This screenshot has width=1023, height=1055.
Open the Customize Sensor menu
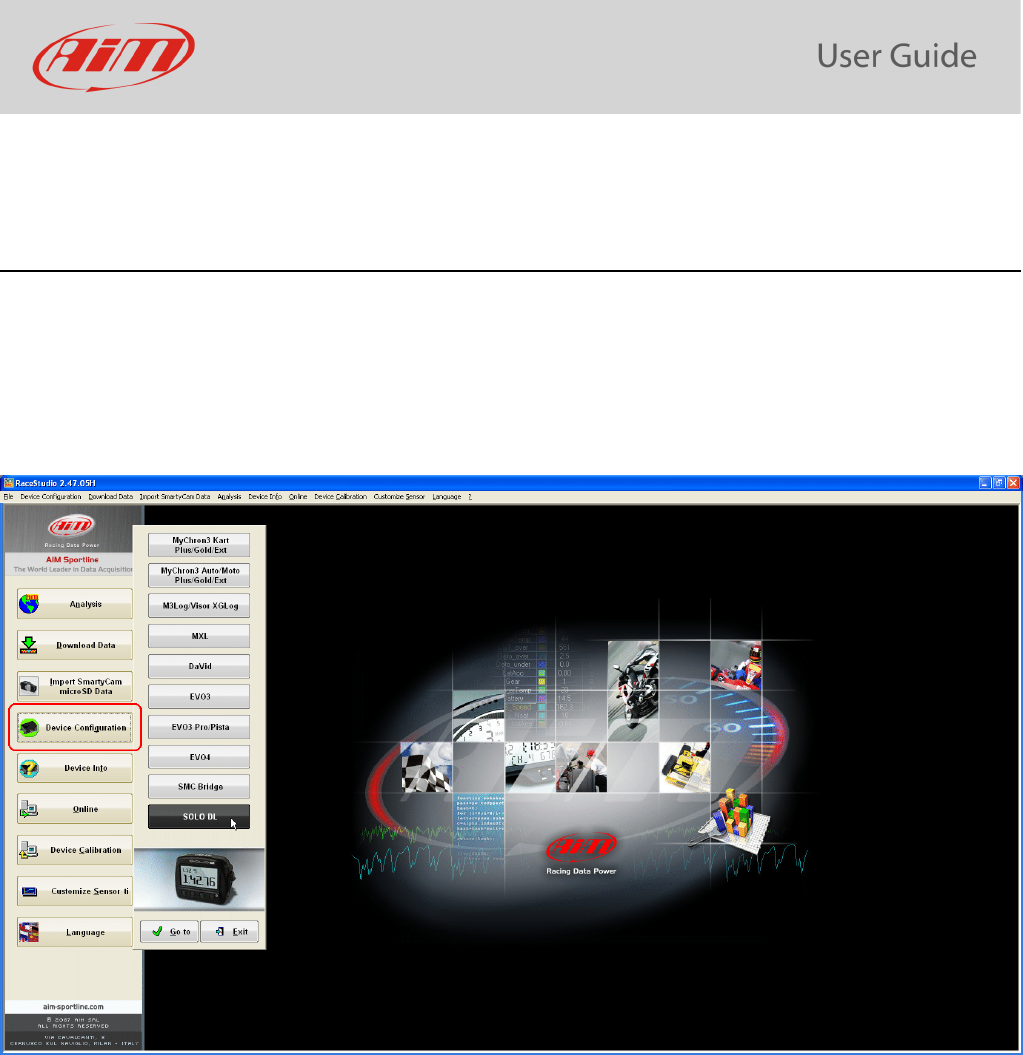coord(399,497)
